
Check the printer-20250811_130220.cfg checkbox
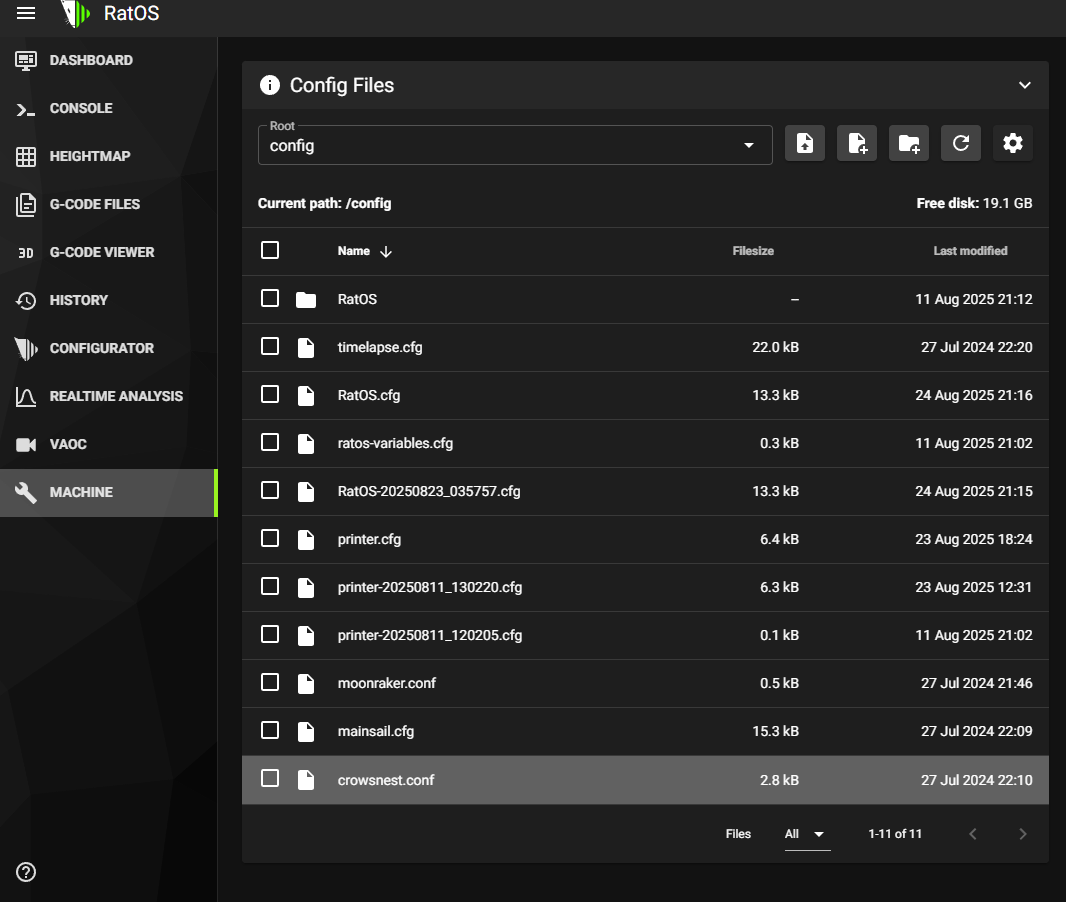pos(270,587)
